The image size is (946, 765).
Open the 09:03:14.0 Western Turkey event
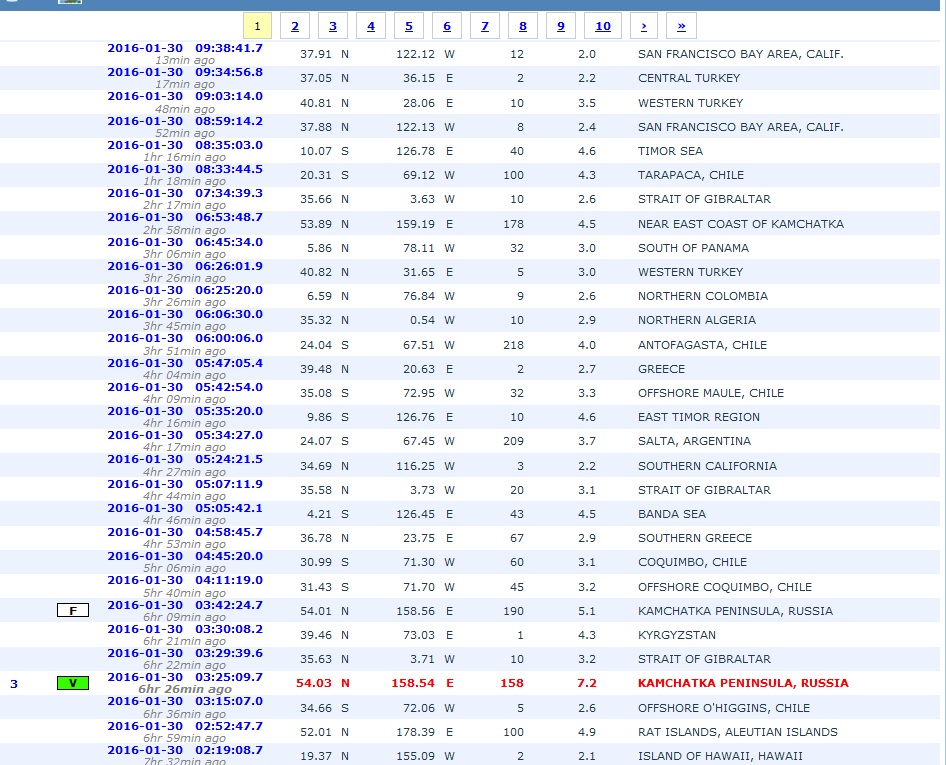tap(185, 96)
